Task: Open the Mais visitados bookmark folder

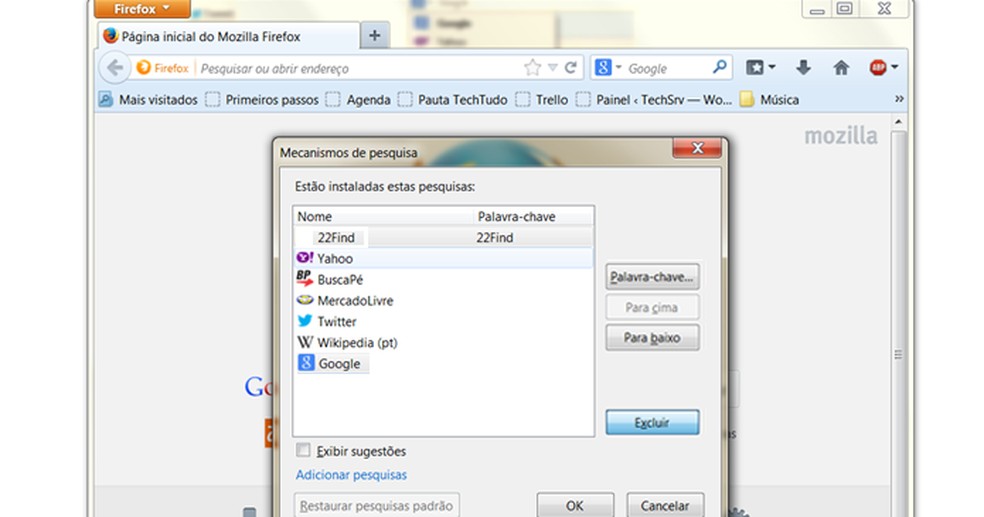Action: tap(148, 100)
